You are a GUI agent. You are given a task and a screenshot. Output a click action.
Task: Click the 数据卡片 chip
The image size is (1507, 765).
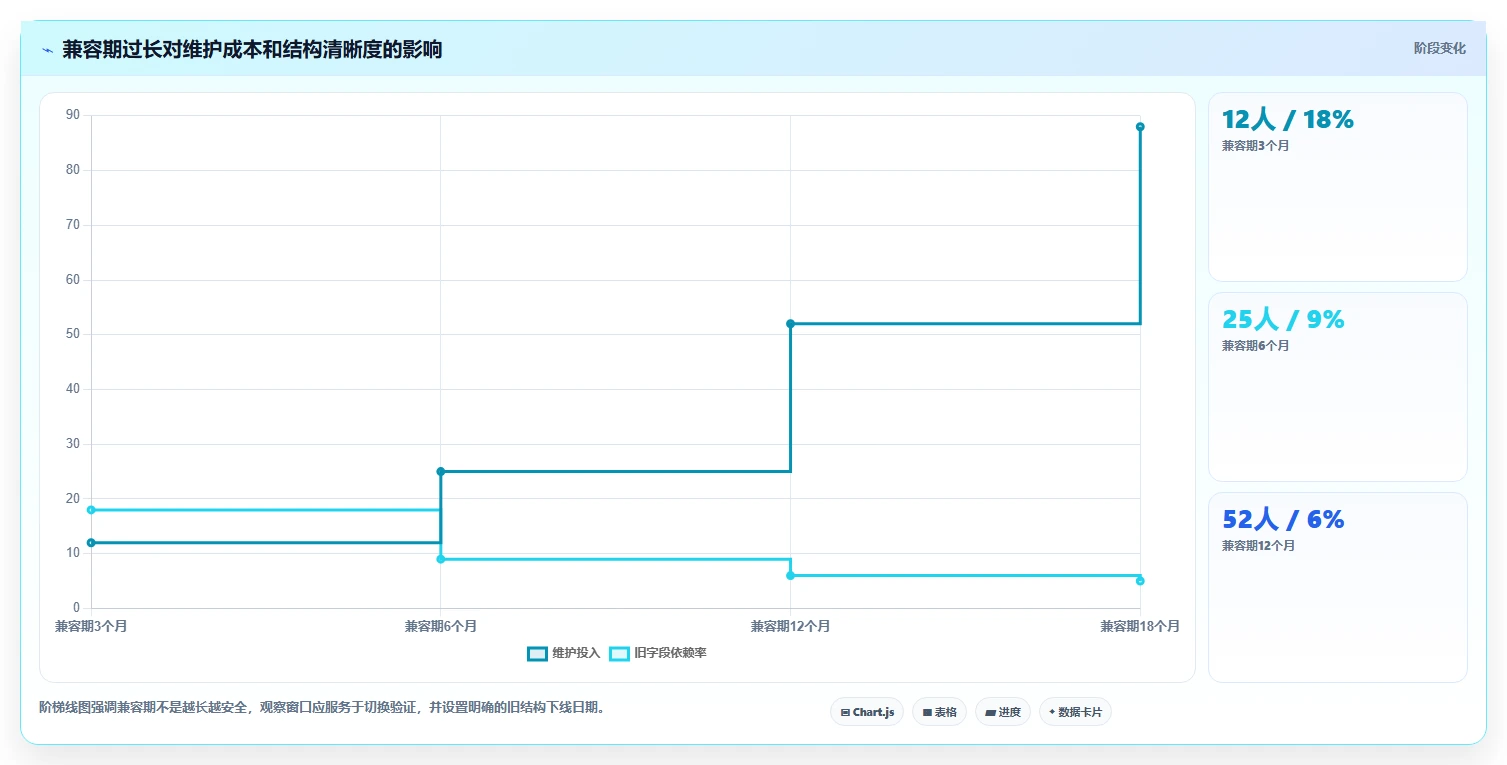tap(1075, 712)
